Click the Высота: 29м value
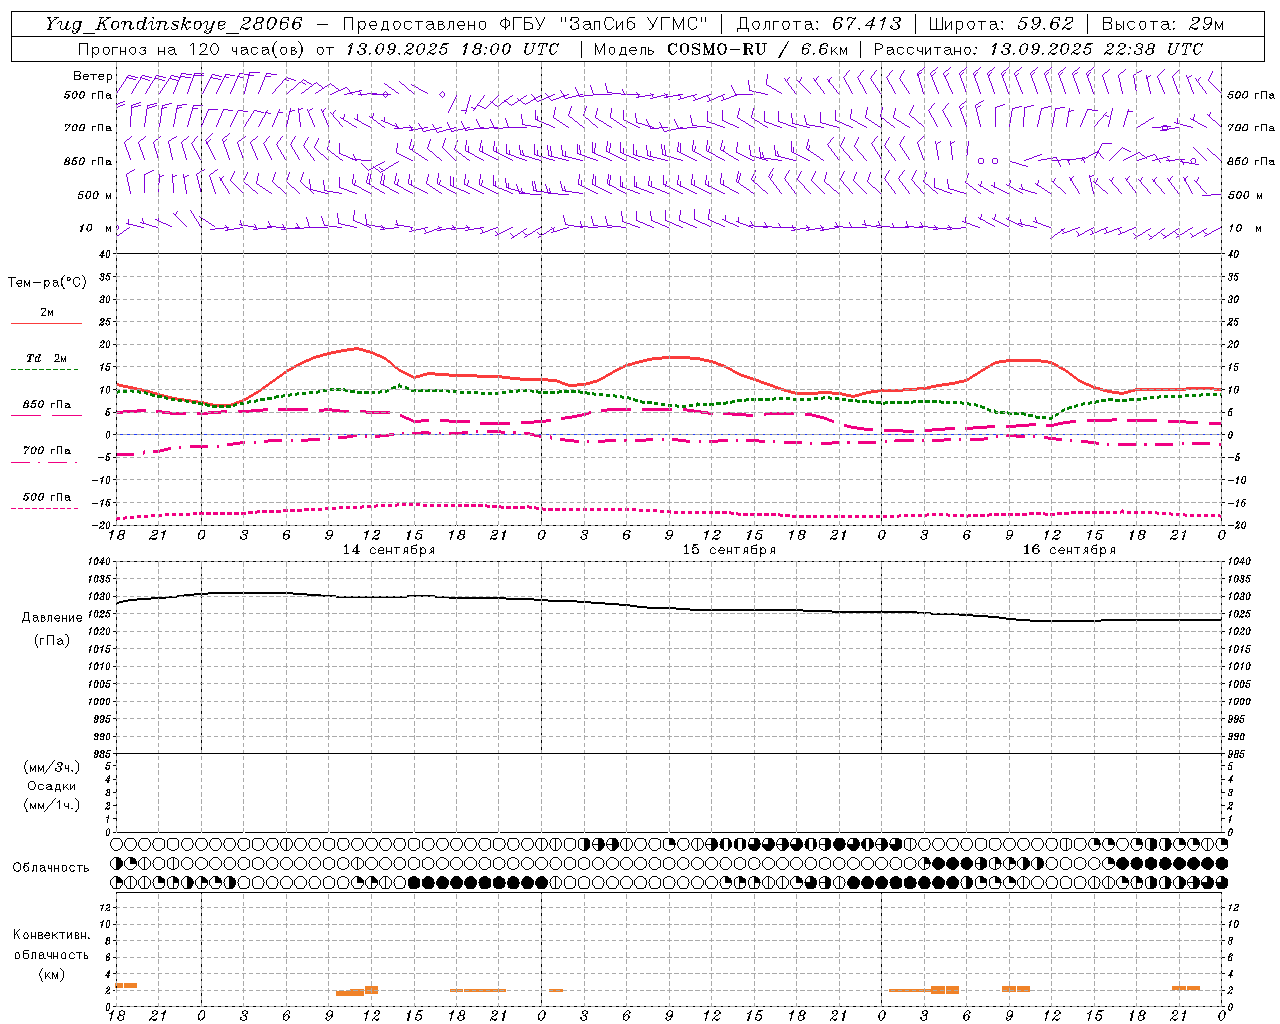This screenshot has width=1280, height=1024. tap(1162, 24)
